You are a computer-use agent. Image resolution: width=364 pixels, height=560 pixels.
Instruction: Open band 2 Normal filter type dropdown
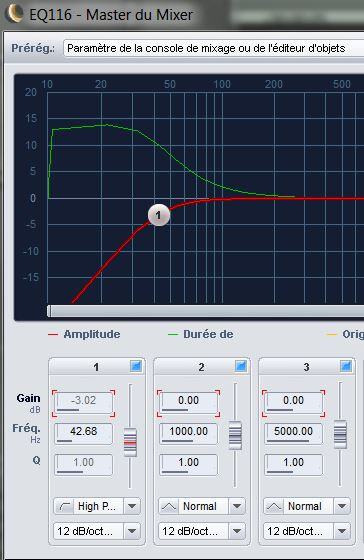(x=237, y=506)
